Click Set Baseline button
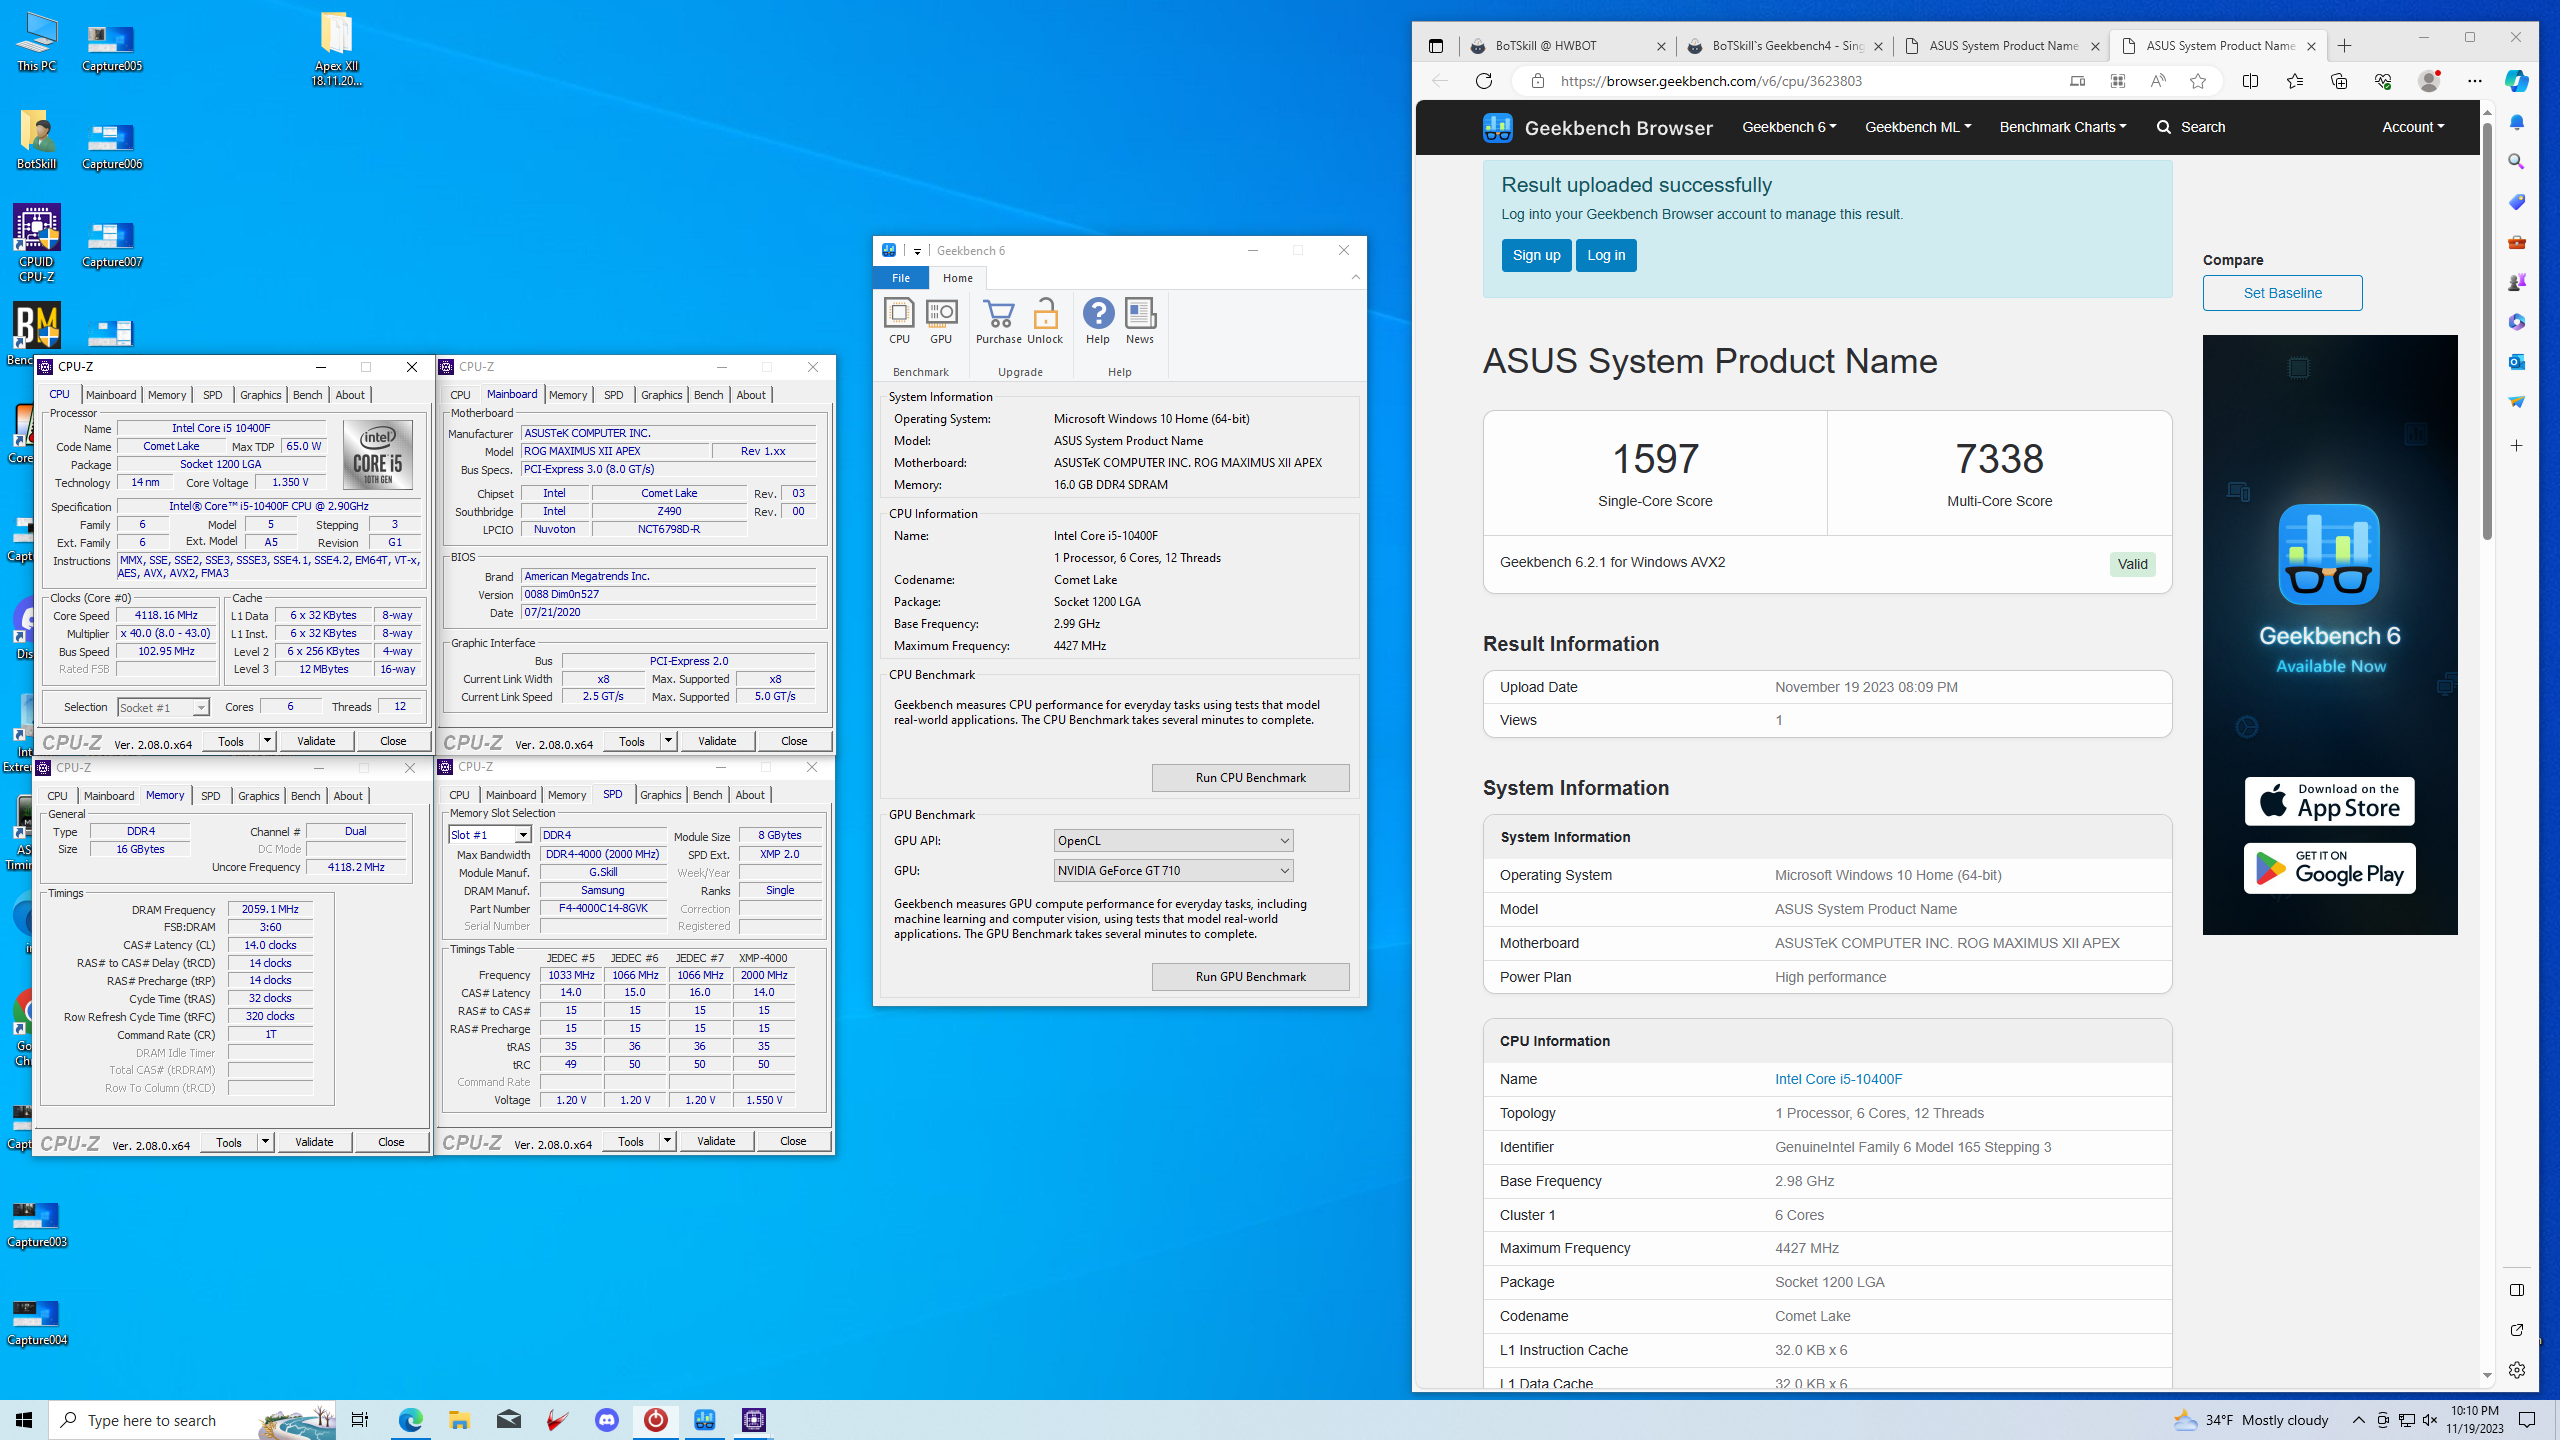 pos(2282,293)
